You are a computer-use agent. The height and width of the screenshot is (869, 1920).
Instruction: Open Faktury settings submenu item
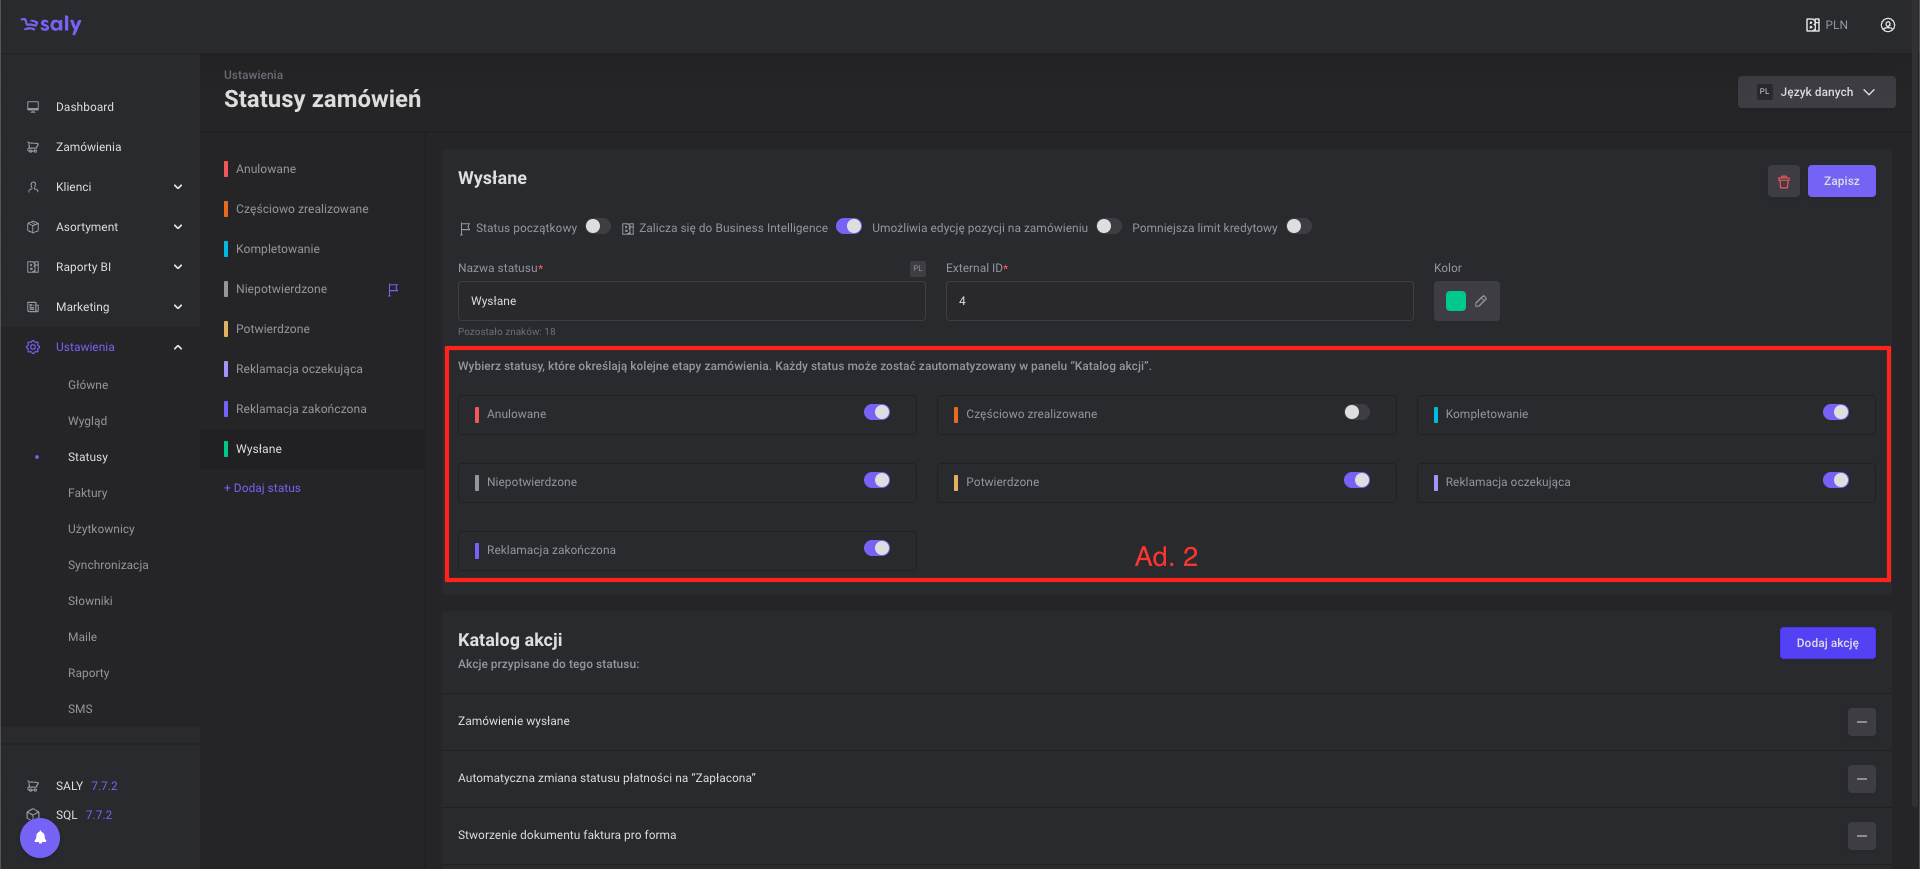click(x=88, y=493)
